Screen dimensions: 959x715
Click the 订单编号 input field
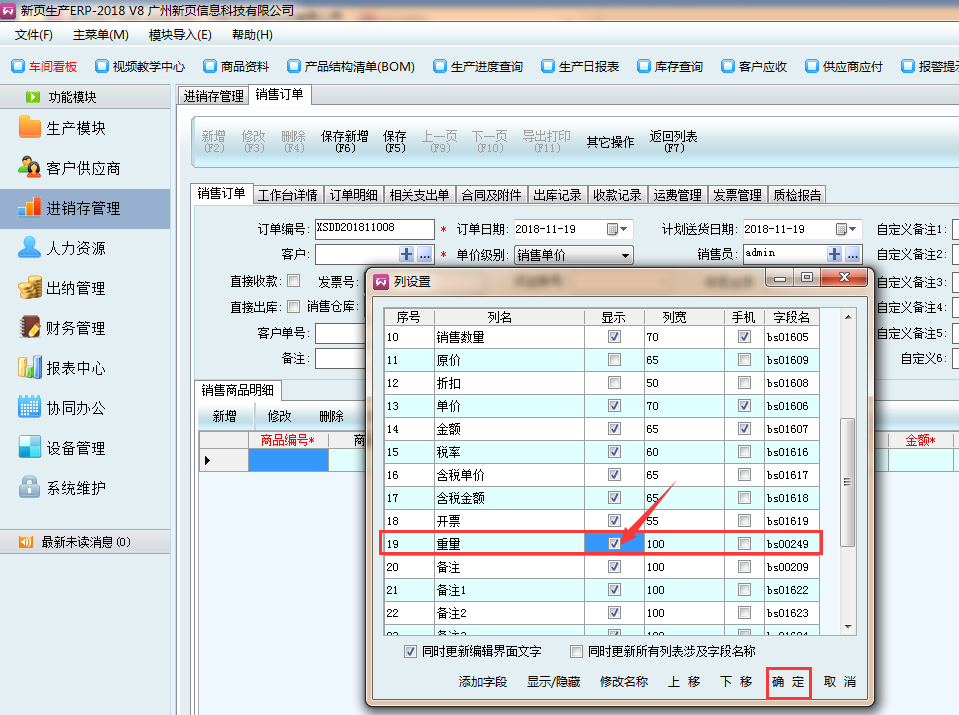pos(374,229)
